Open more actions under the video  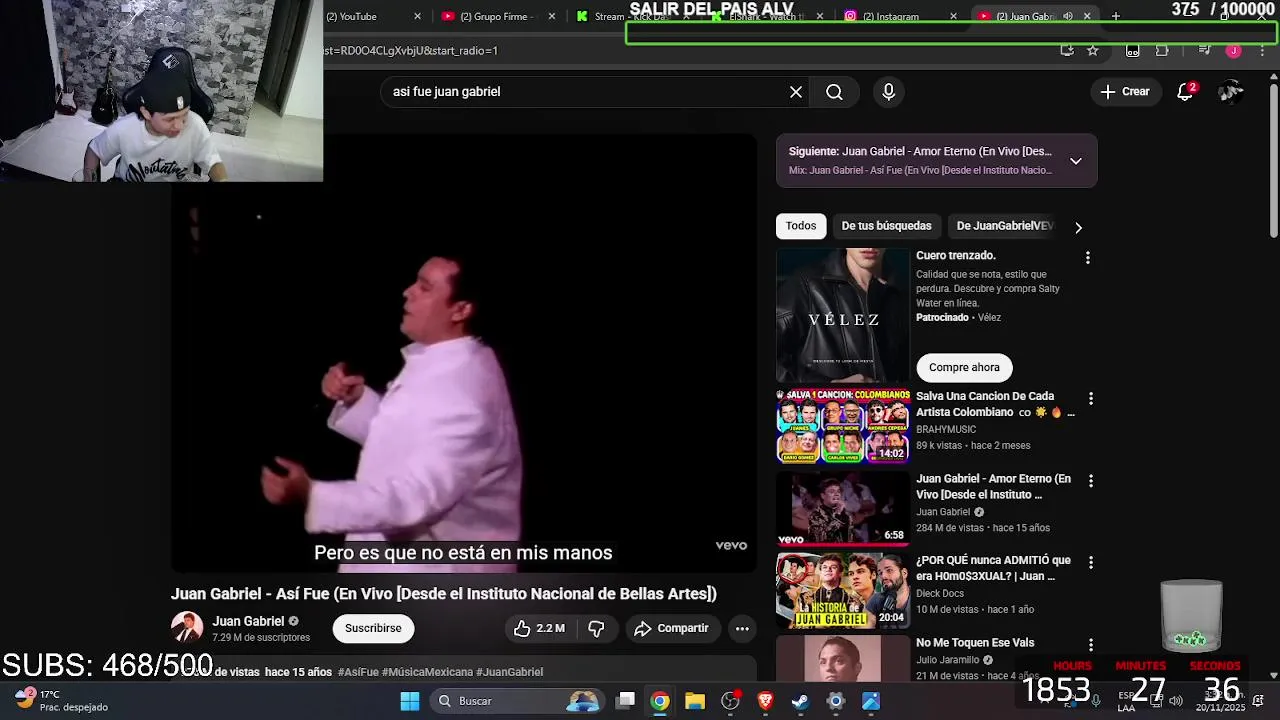tap(742, 628)
